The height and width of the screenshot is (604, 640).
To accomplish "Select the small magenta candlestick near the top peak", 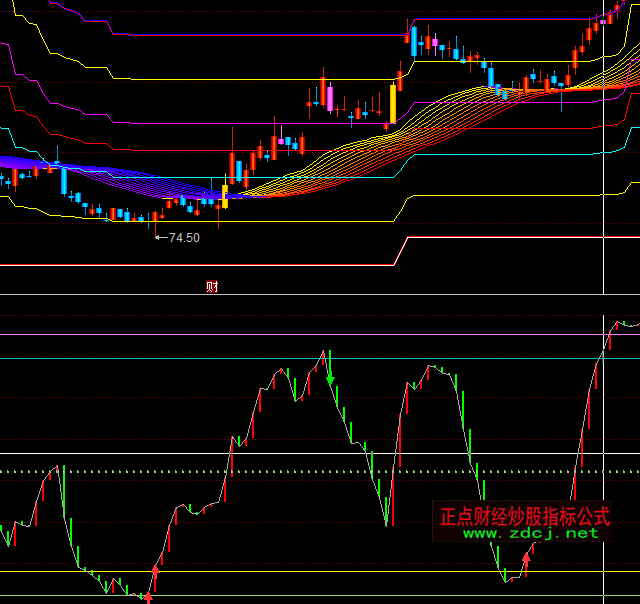I will [x=435, y=44].
